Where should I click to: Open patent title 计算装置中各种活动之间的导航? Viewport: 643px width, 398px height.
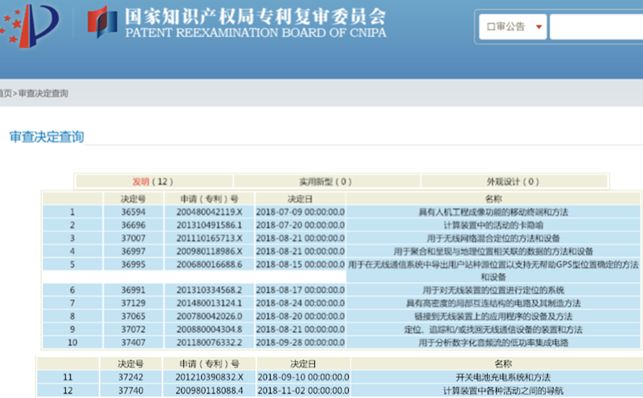[503, 391]
